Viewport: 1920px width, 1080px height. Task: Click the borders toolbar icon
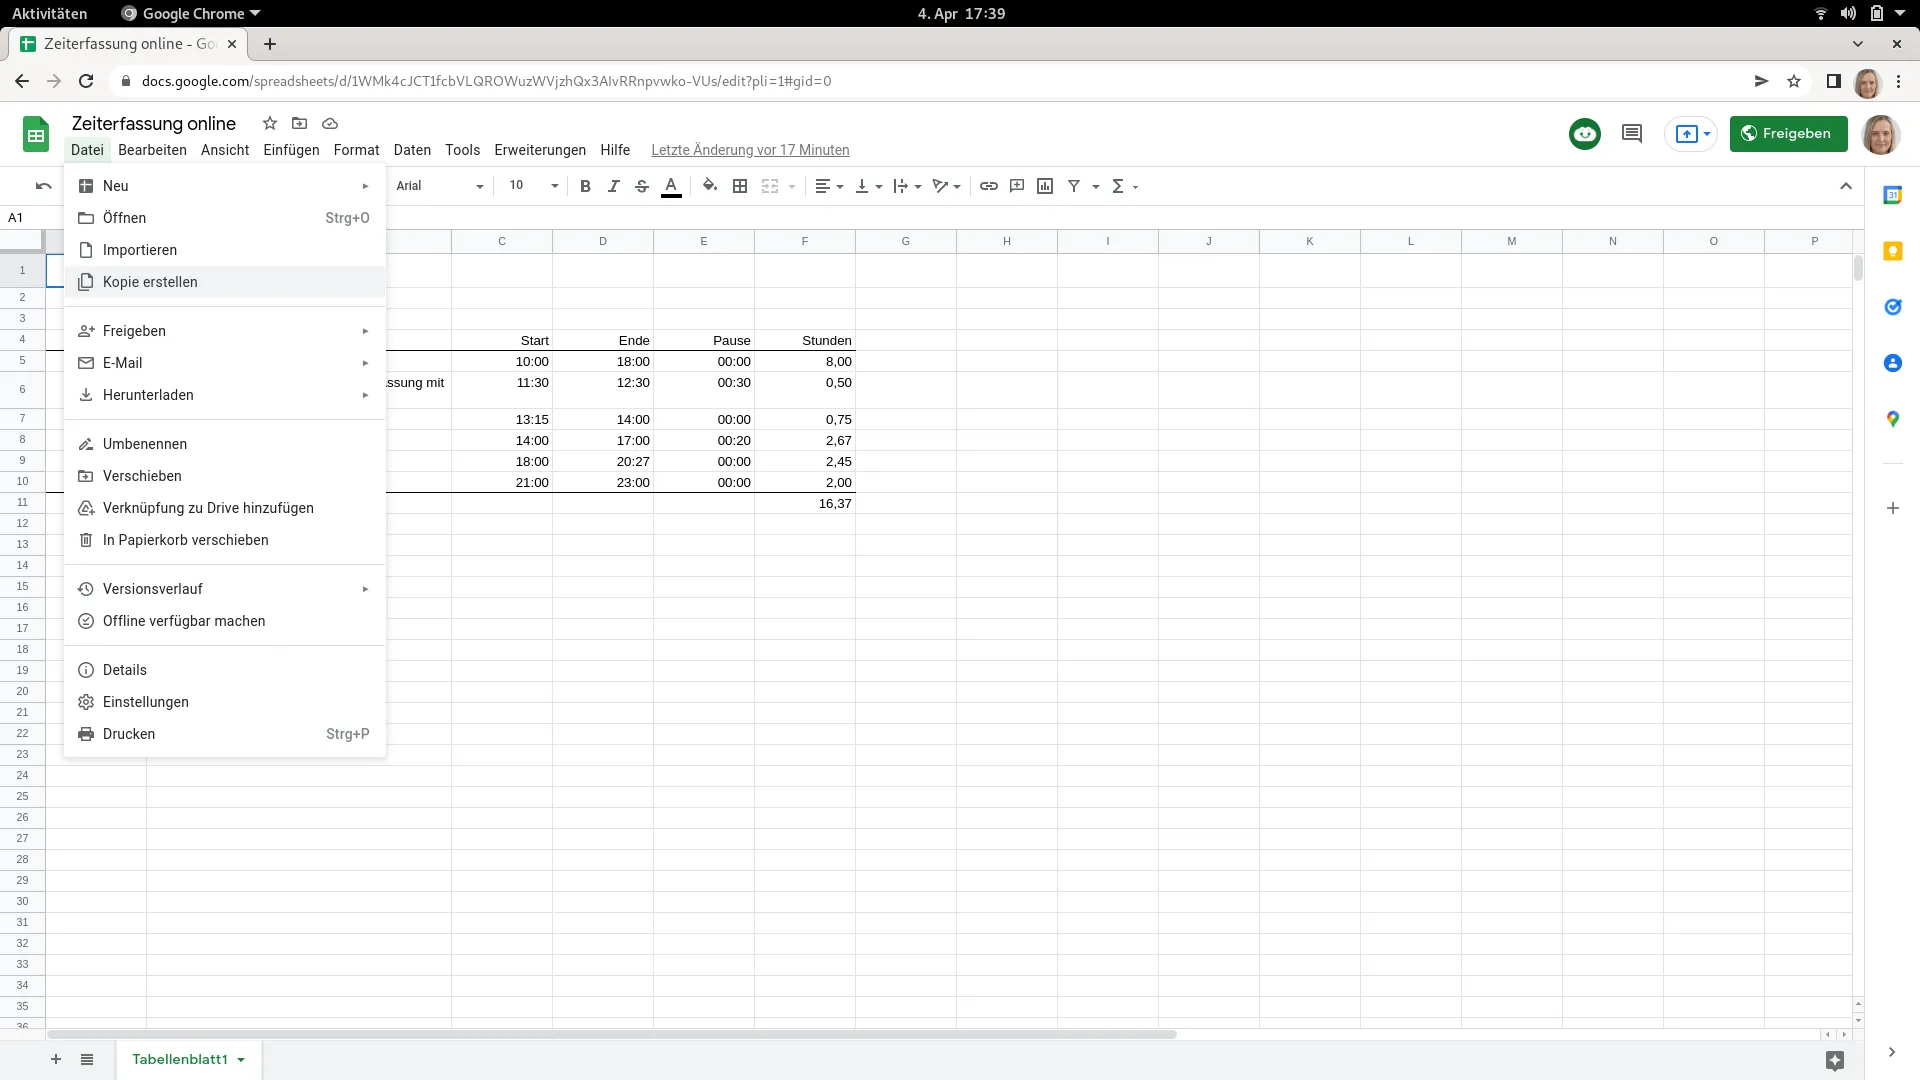[x=740, y=186]
